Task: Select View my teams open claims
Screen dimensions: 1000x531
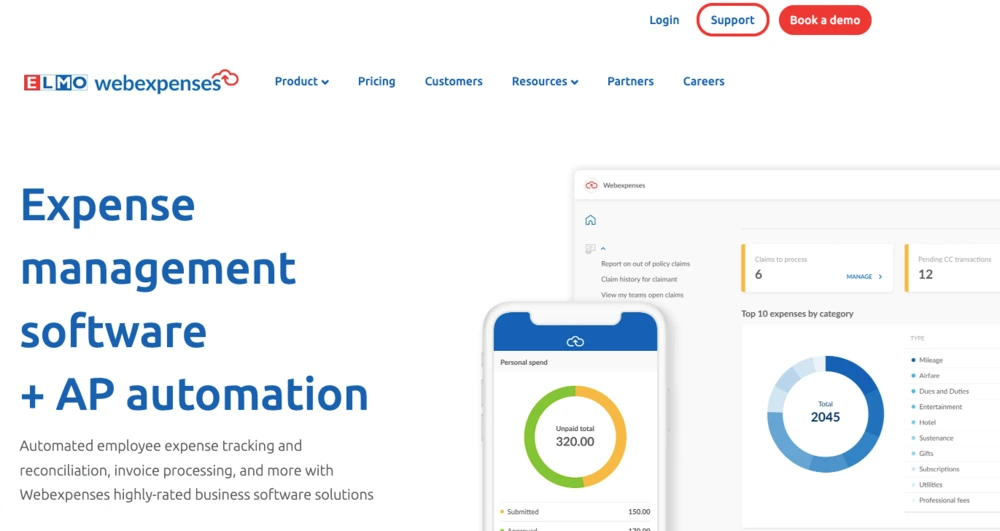Action: point(642,295)
